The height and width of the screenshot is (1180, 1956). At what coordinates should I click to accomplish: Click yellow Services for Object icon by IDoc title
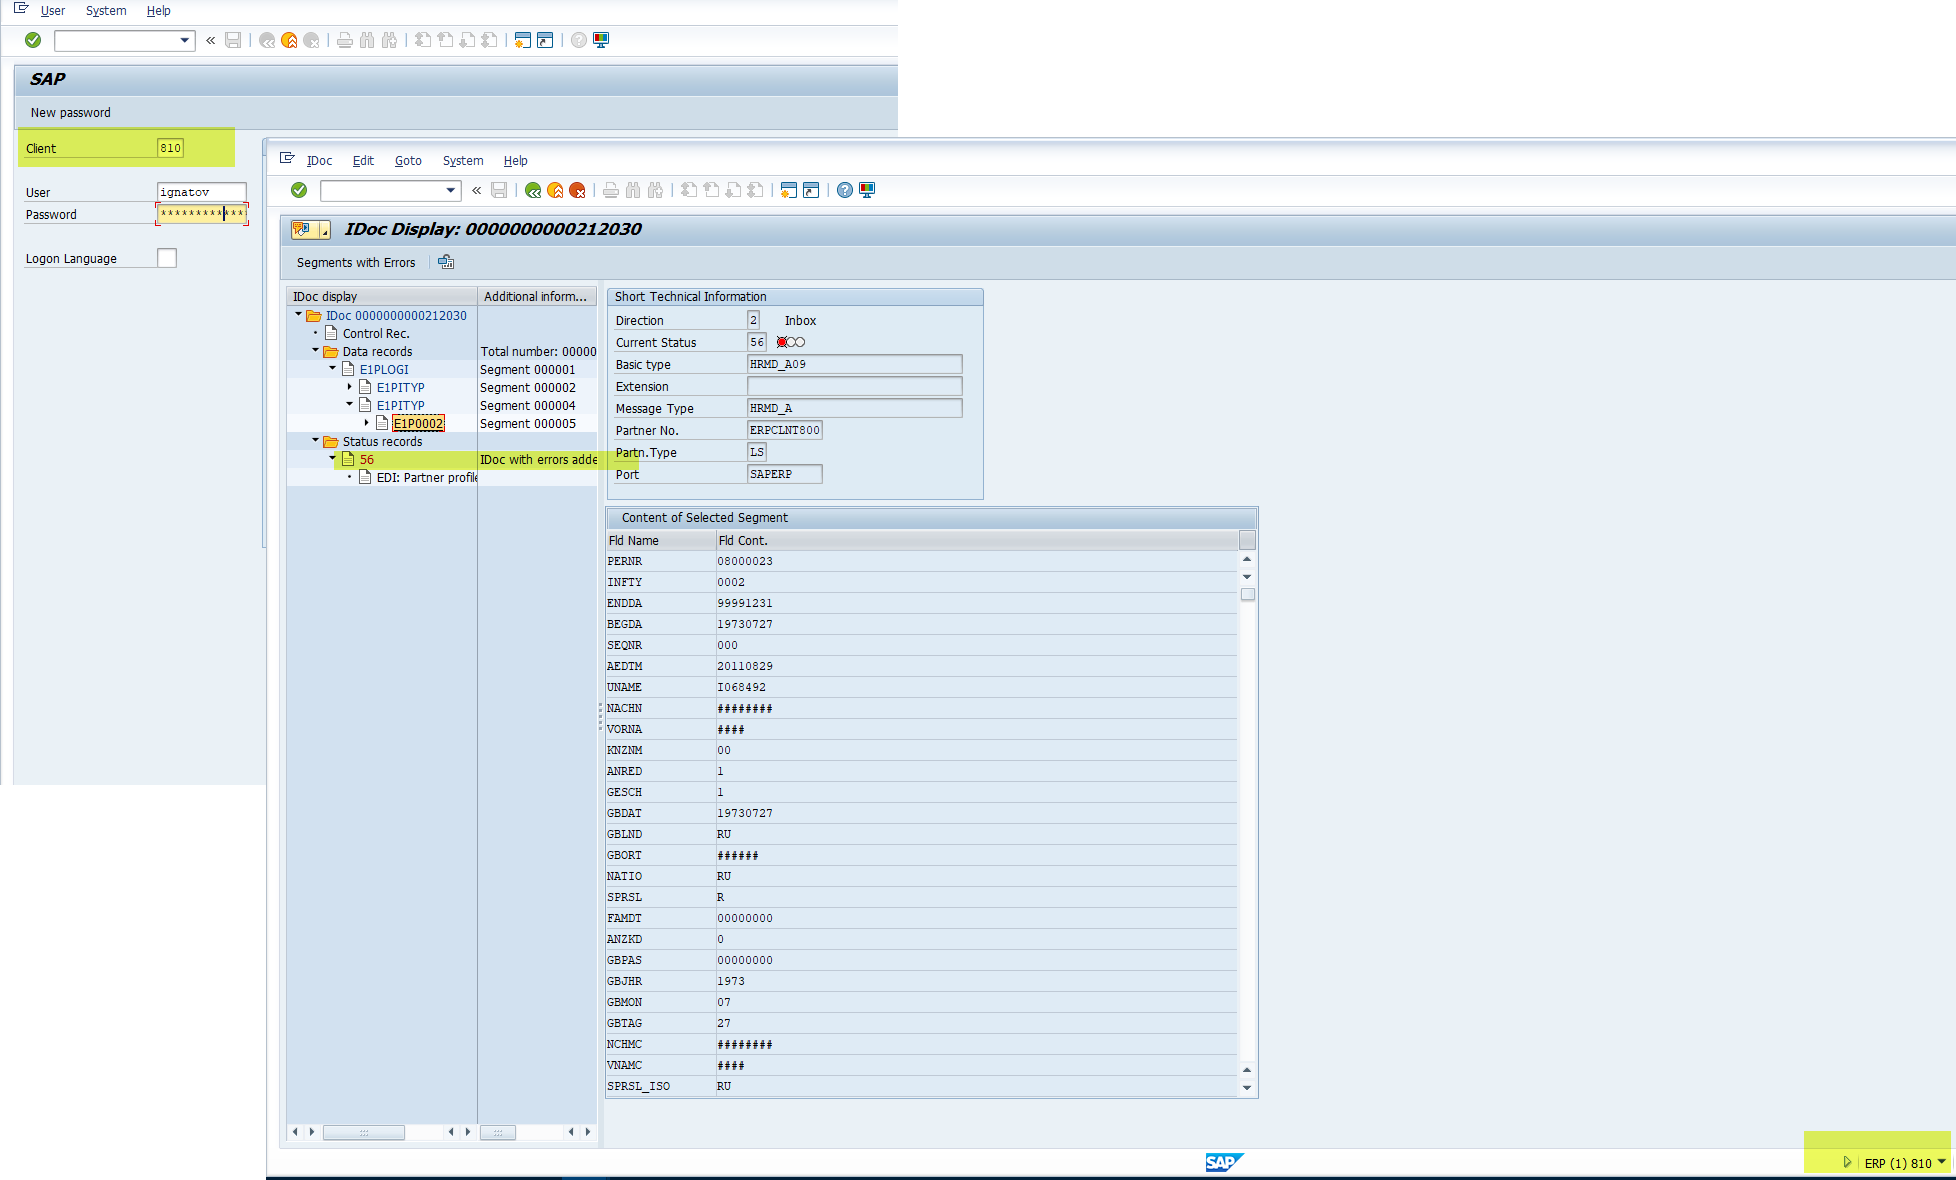click(x=302, y=229)
